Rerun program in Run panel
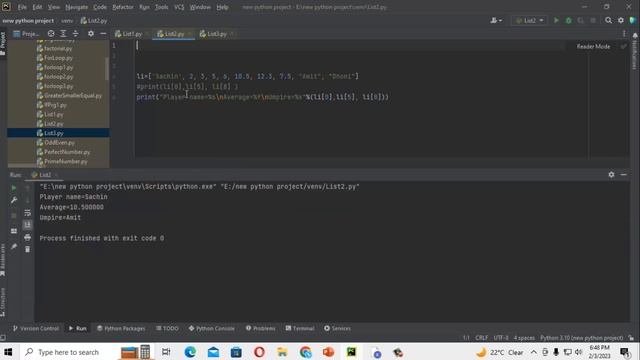 click(14, 188)
